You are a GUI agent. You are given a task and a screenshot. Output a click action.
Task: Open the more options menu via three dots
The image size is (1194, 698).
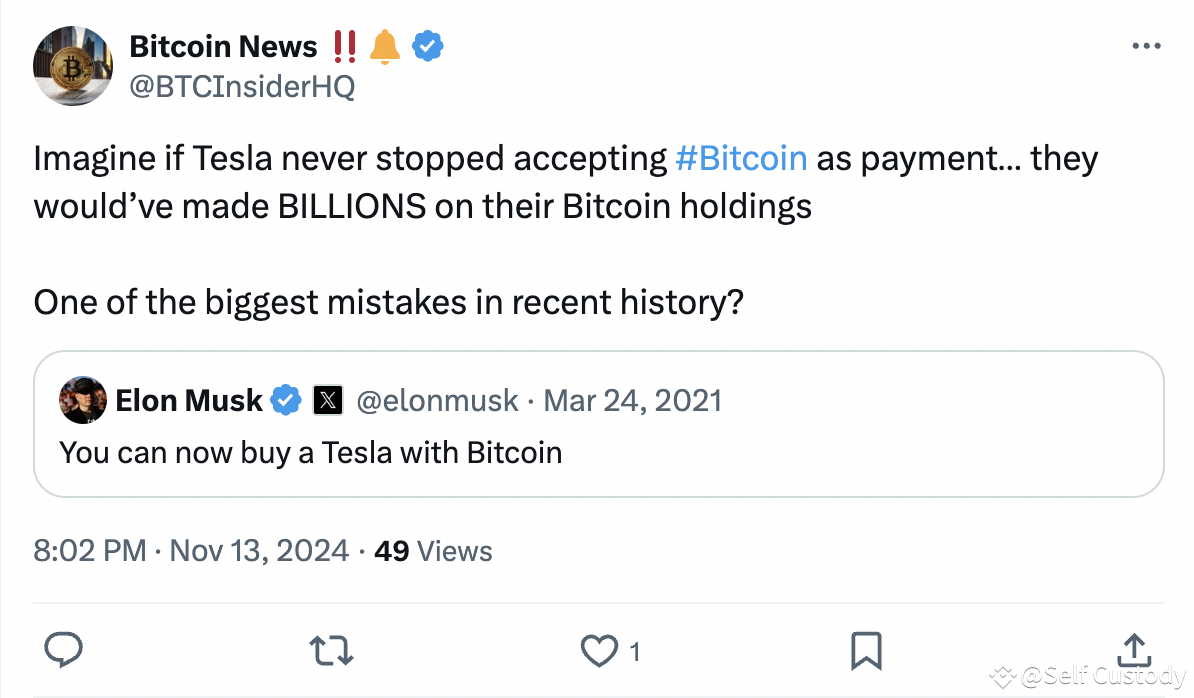1146,45
